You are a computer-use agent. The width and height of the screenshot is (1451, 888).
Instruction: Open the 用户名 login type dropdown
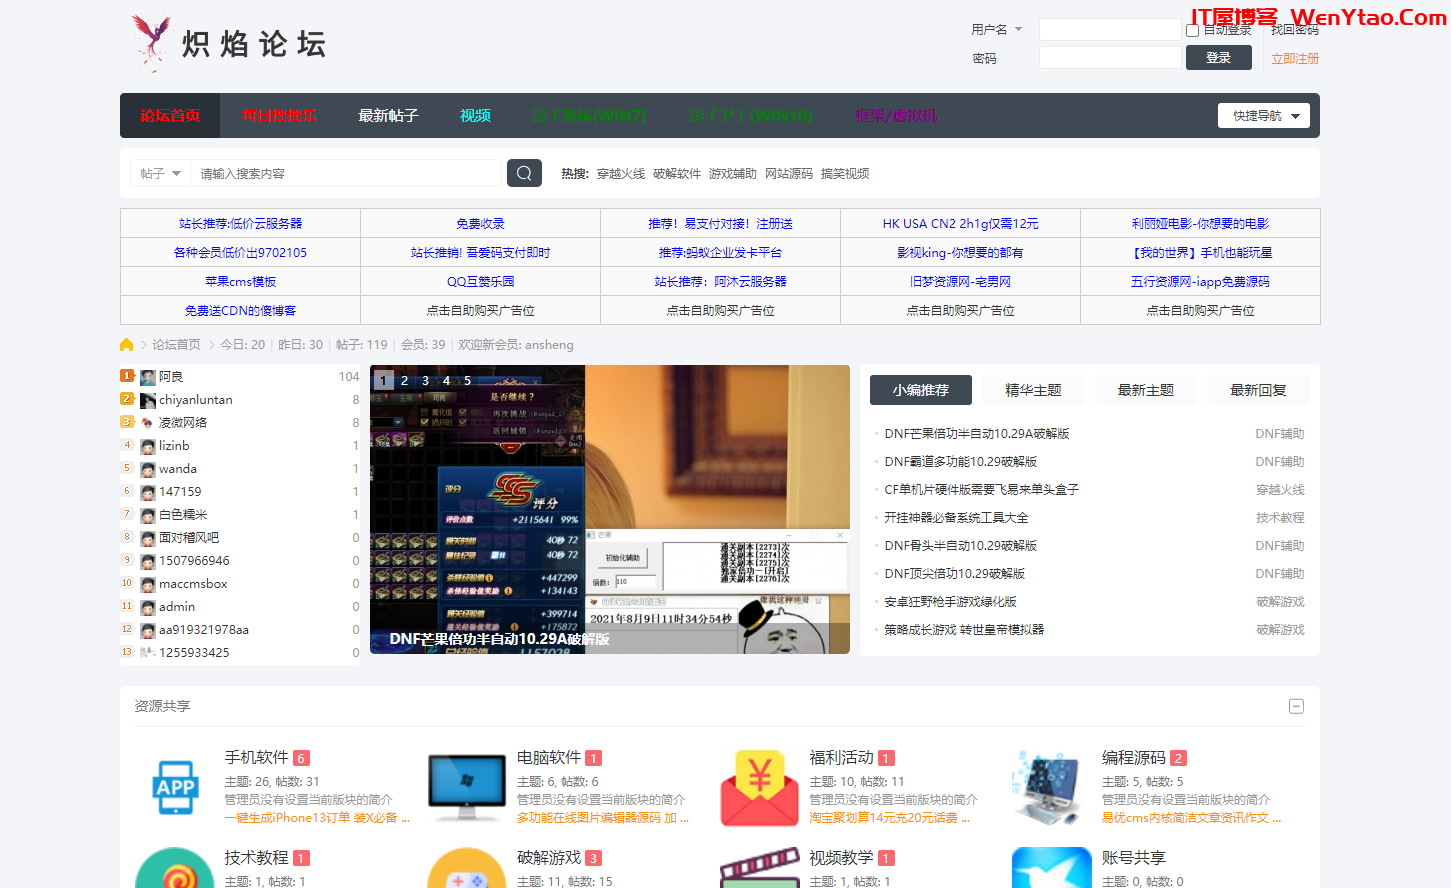997,30
